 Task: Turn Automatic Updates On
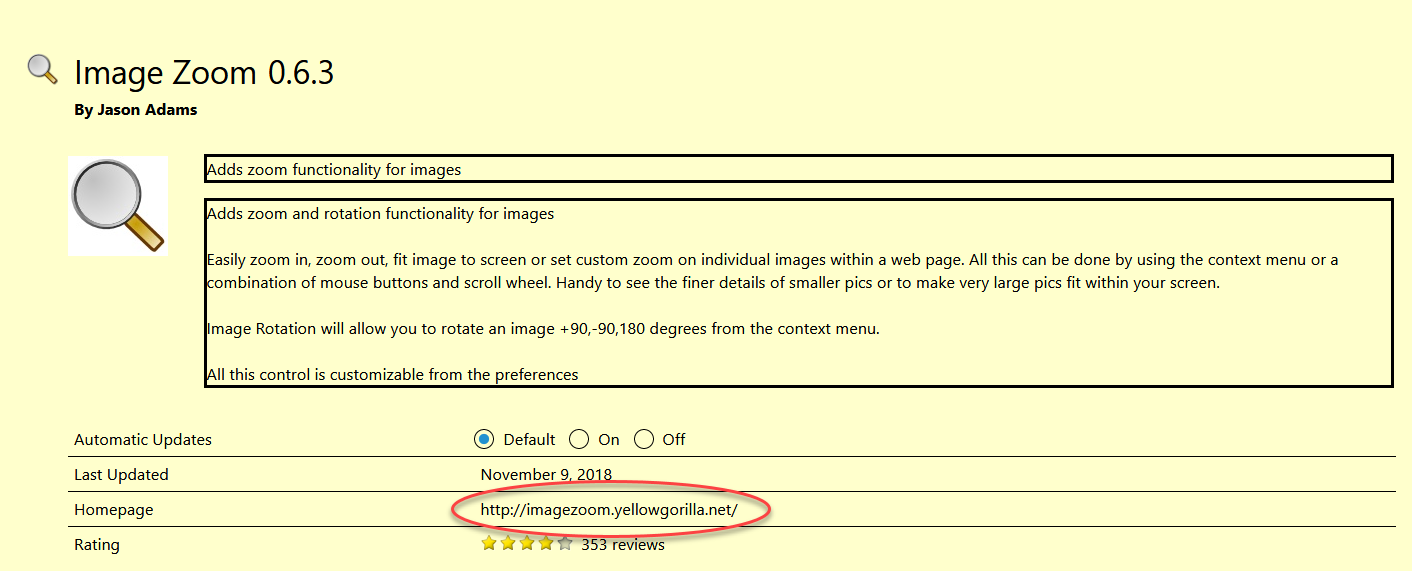click(579, 439)
